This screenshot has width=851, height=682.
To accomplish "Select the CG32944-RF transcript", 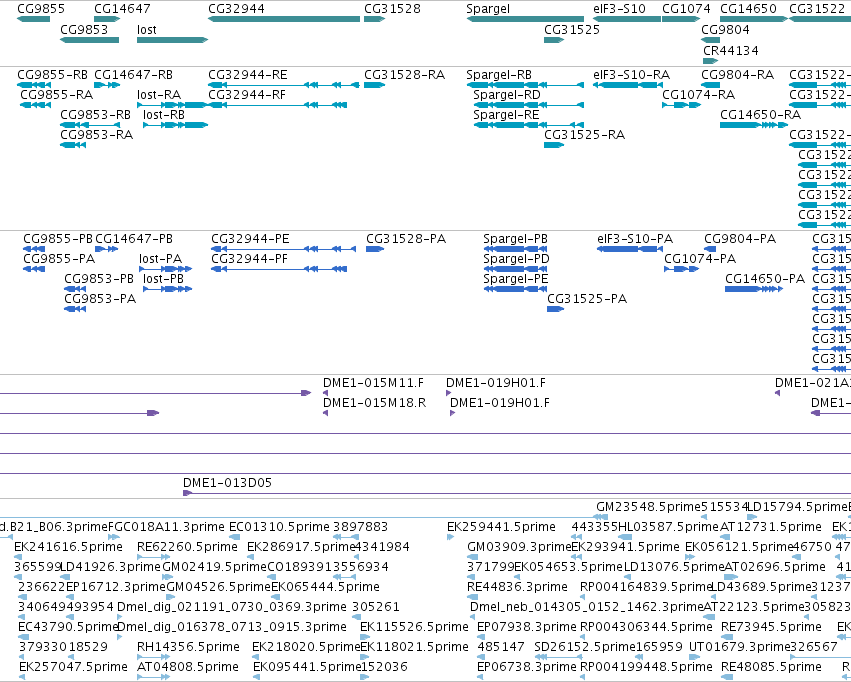I will coord(277,105).
